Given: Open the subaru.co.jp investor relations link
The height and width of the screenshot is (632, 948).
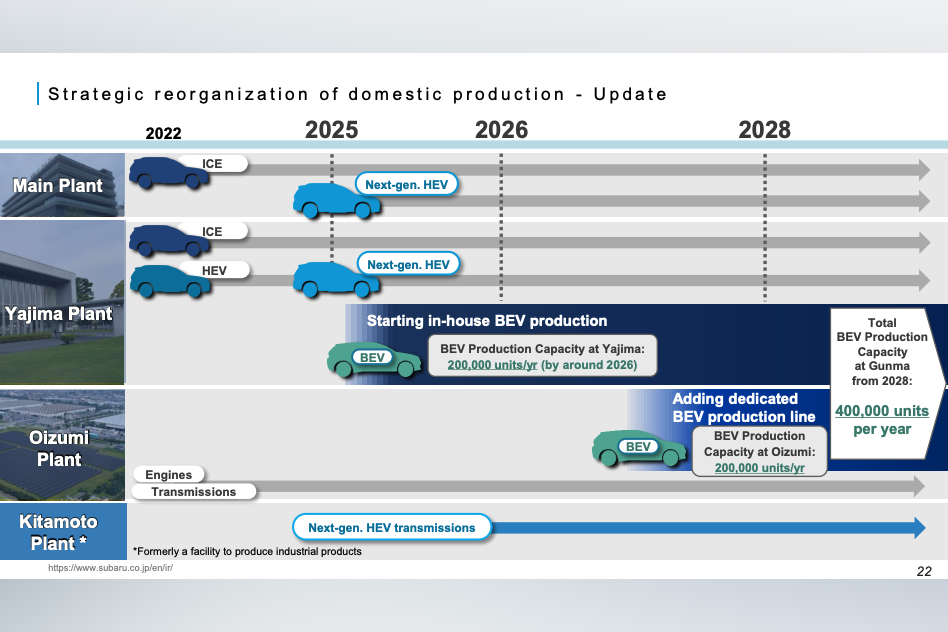Looking at the screenshot, I should pos(111,567).
